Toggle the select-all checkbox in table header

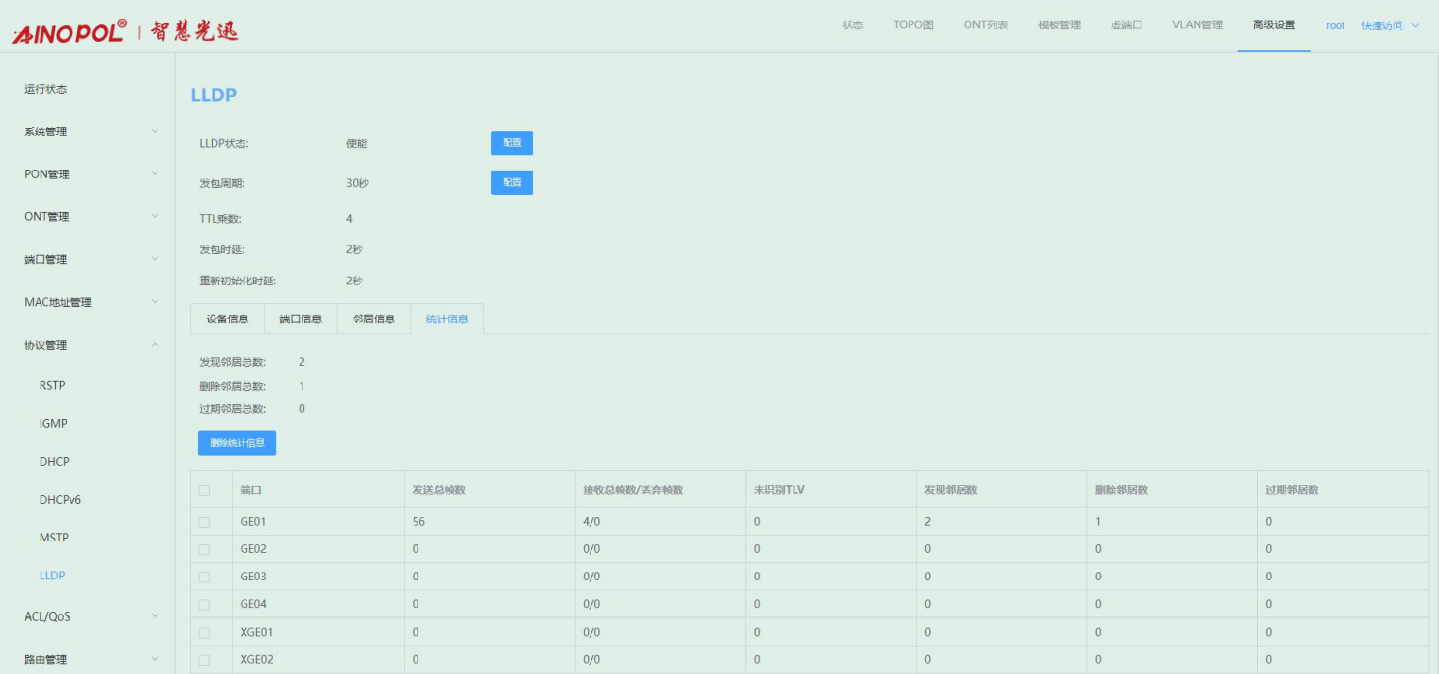tap(204, 490)
